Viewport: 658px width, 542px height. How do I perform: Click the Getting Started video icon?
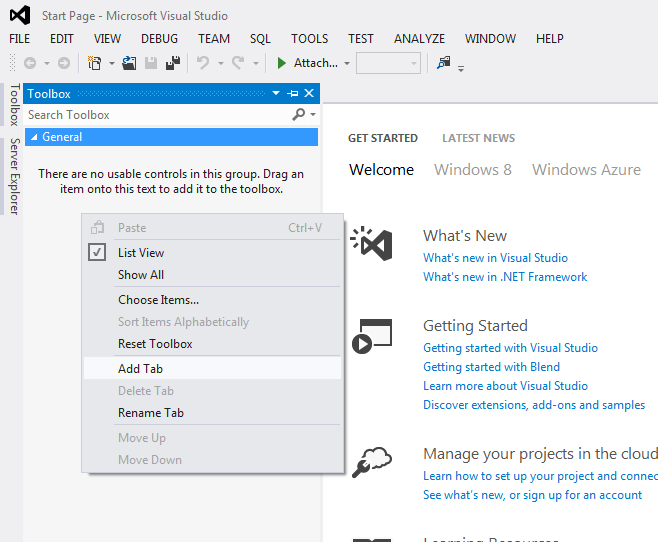pyautogui.click(x=372, y=336)
